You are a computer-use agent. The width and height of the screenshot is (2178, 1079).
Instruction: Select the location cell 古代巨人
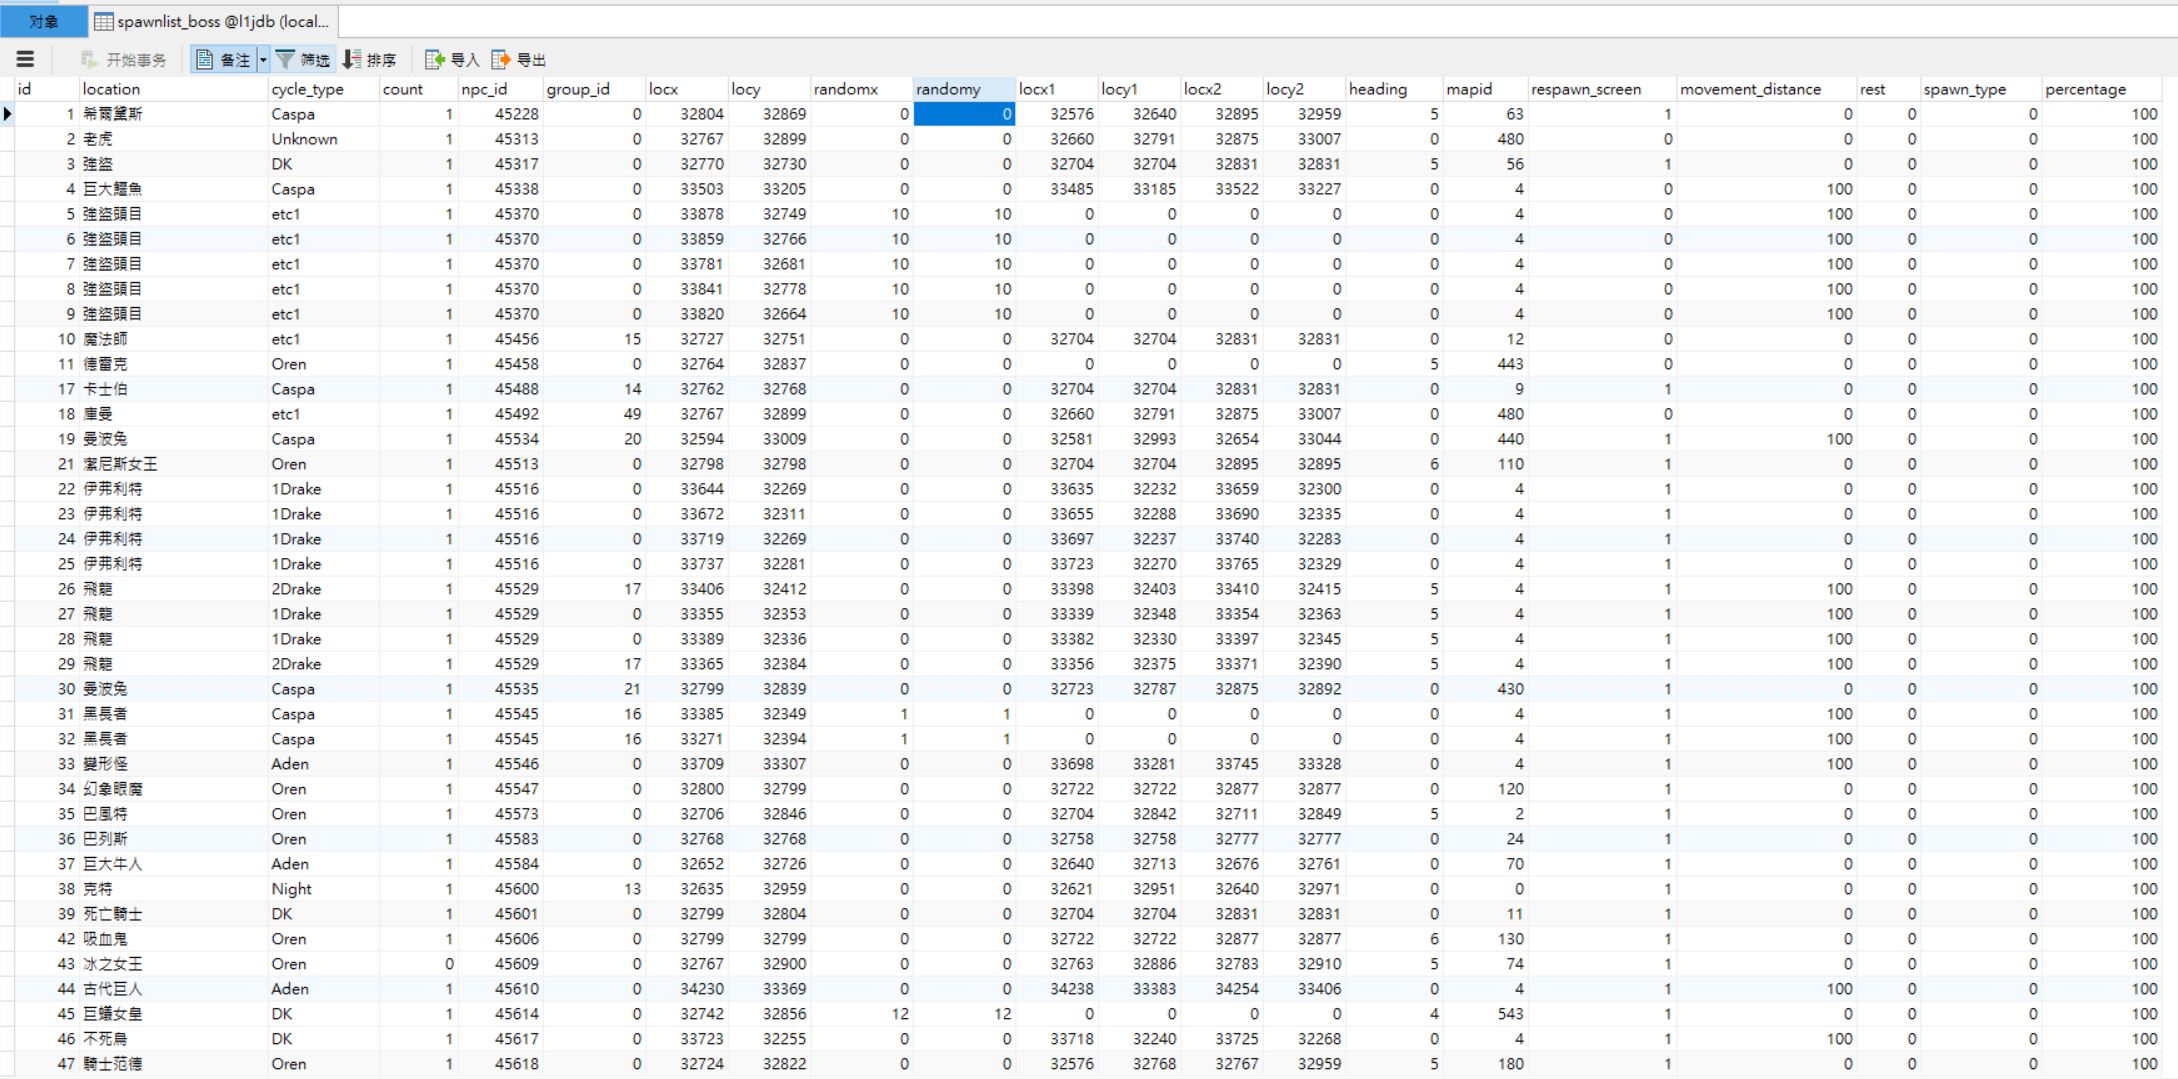[x=173, y=989]
